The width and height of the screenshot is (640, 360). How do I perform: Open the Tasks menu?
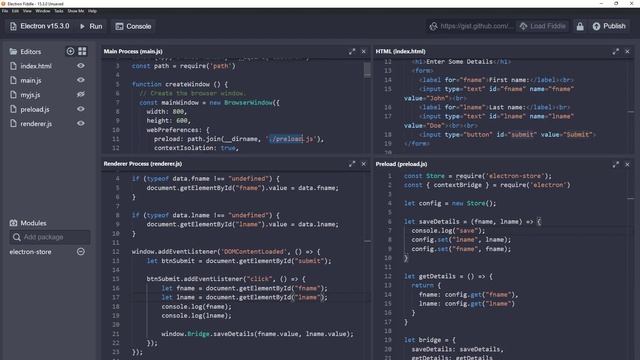[59, 11]
